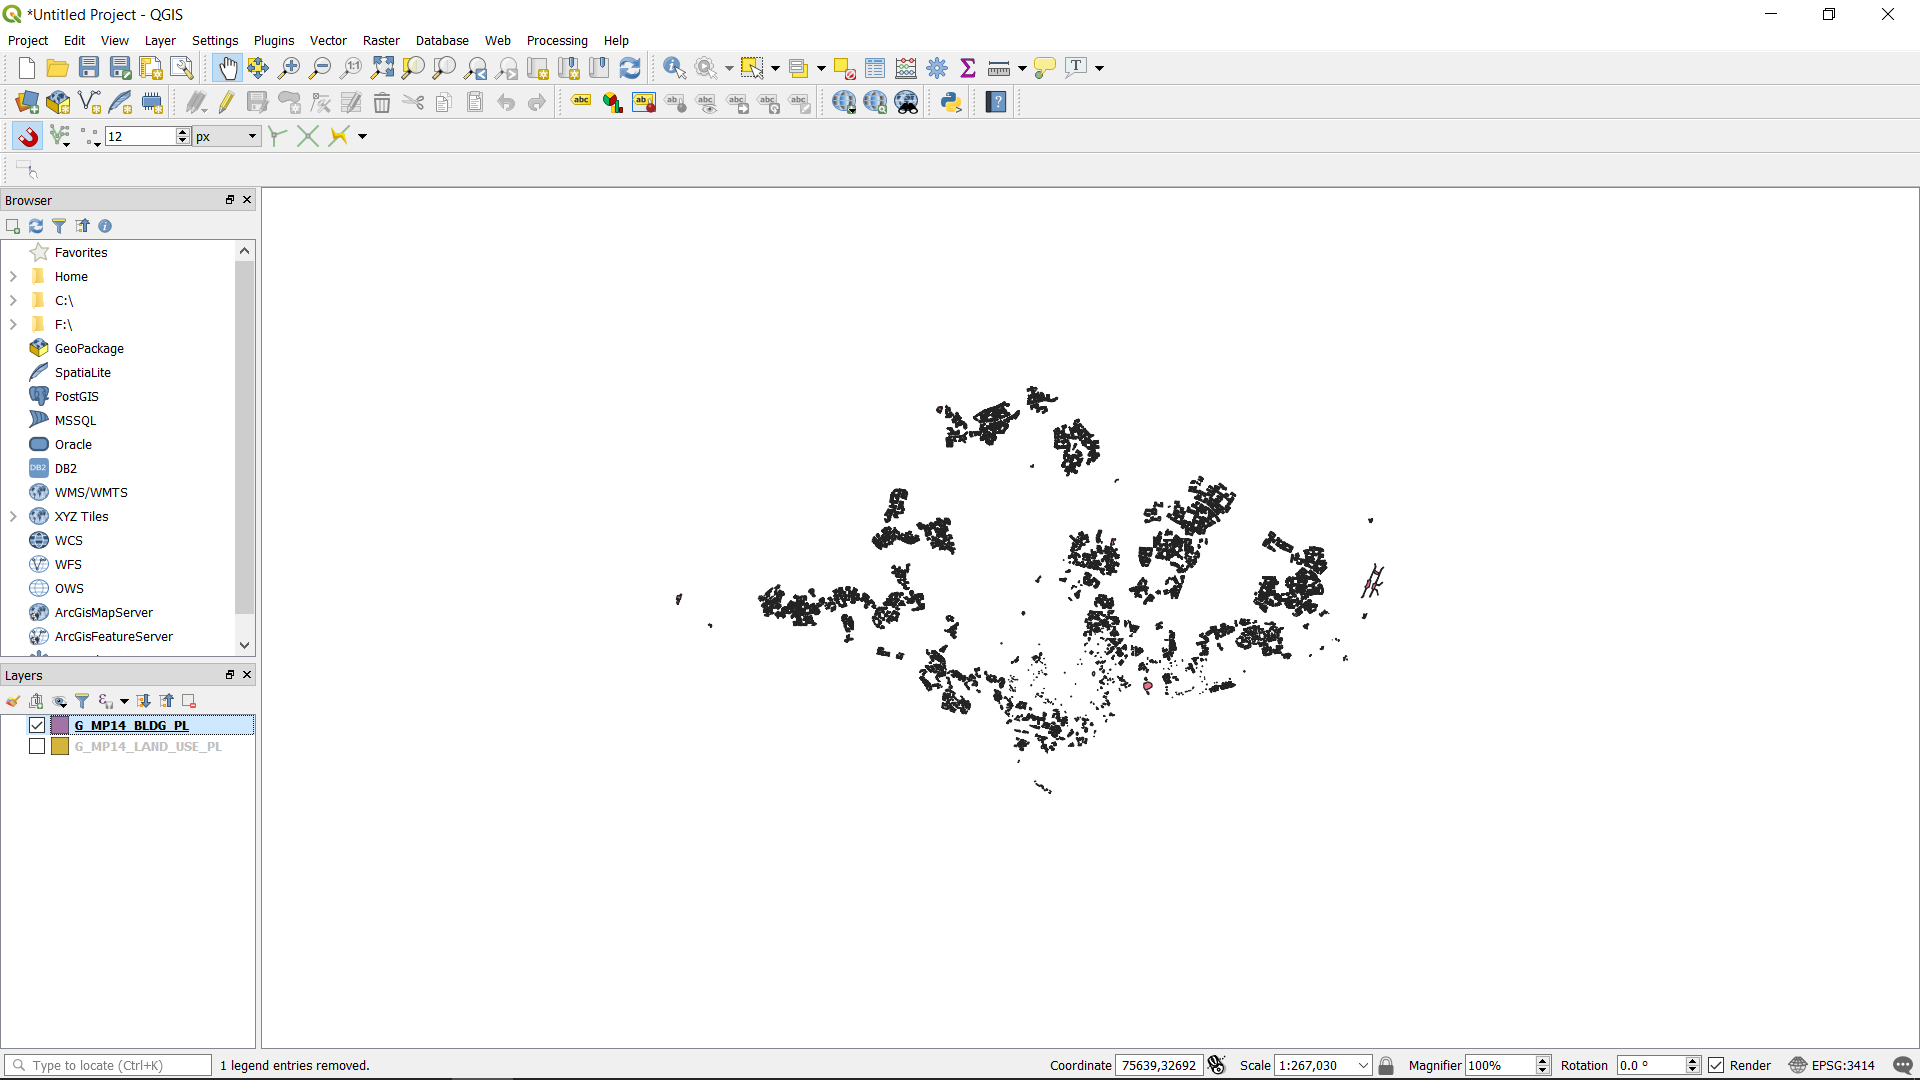Image resolution: width=1920 pixels, height=1080 pixels.
Task: Open the snapping tolerance px unit dropdown
Action: tap(227, 136)
